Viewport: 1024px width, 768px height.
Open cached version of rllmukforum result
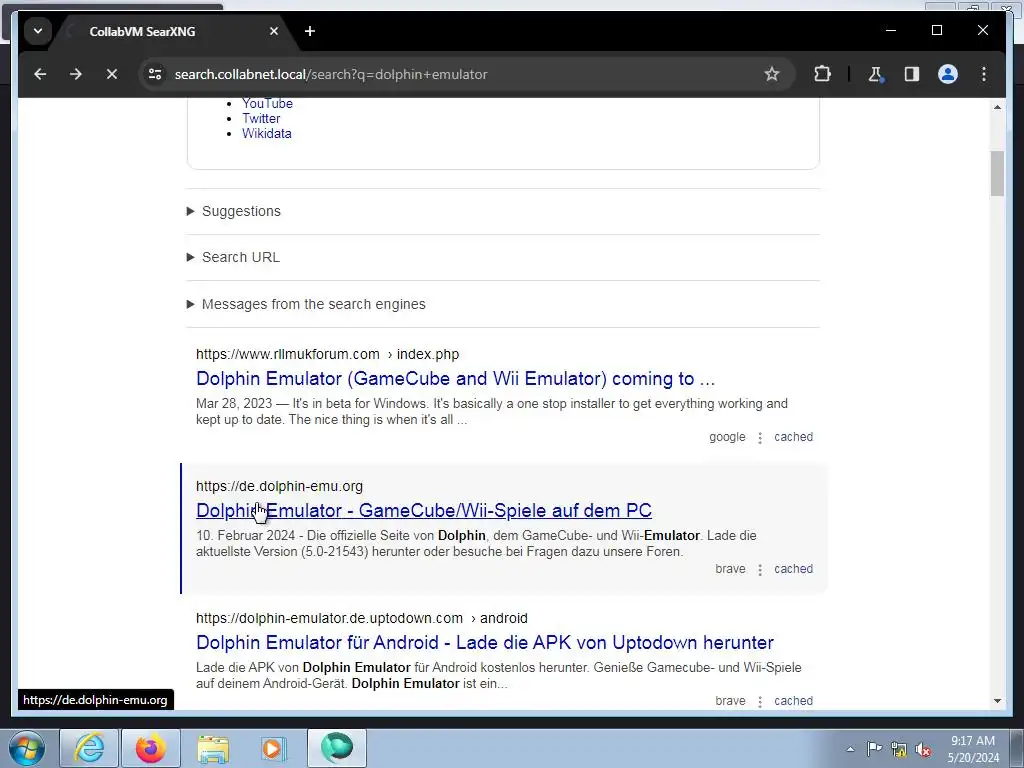tap(793, 437)
